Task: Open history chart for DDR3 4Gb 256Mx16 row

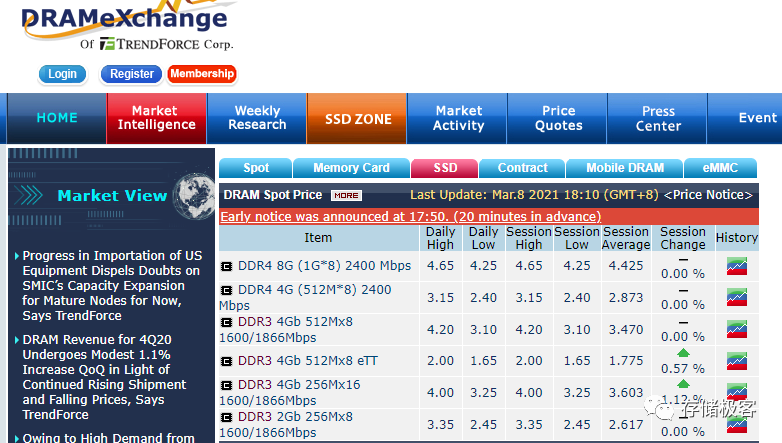Action: [x=737, y=392]
